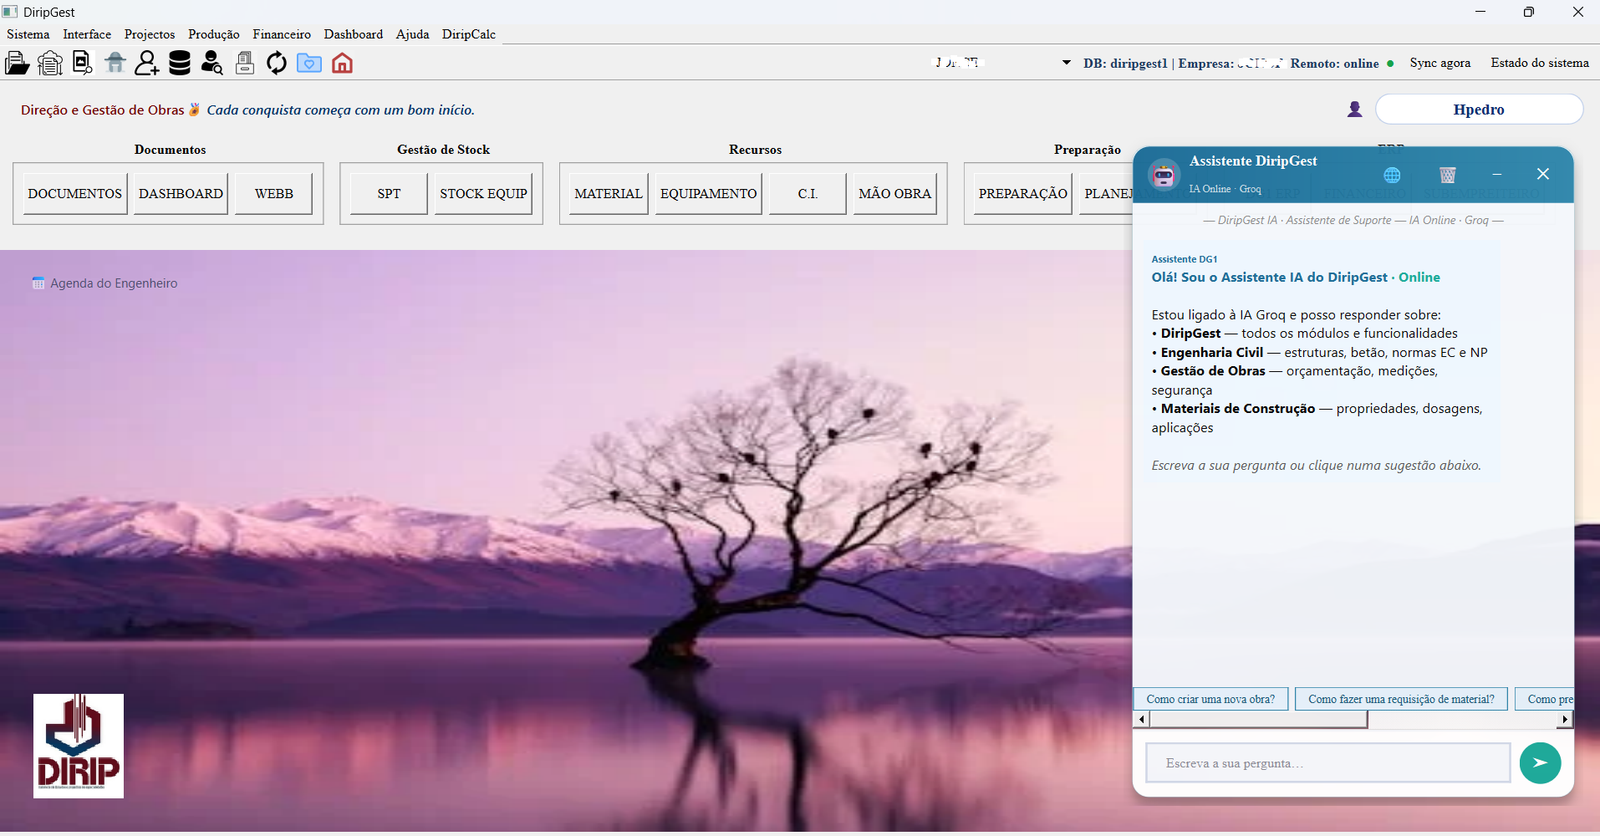1600x836 pixels.
Task: Click the refresh arrows toolbar icon
Action: click(277, 64)
